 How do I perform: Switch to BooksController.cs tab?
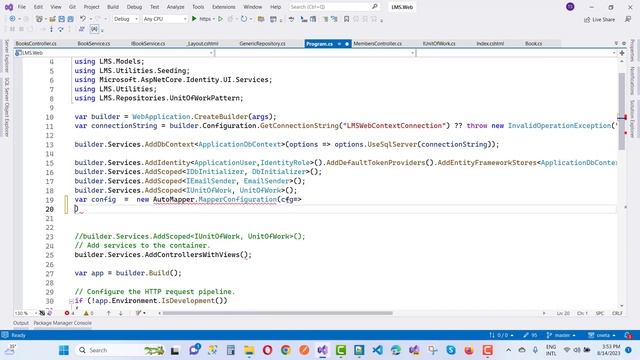[36, 43]
